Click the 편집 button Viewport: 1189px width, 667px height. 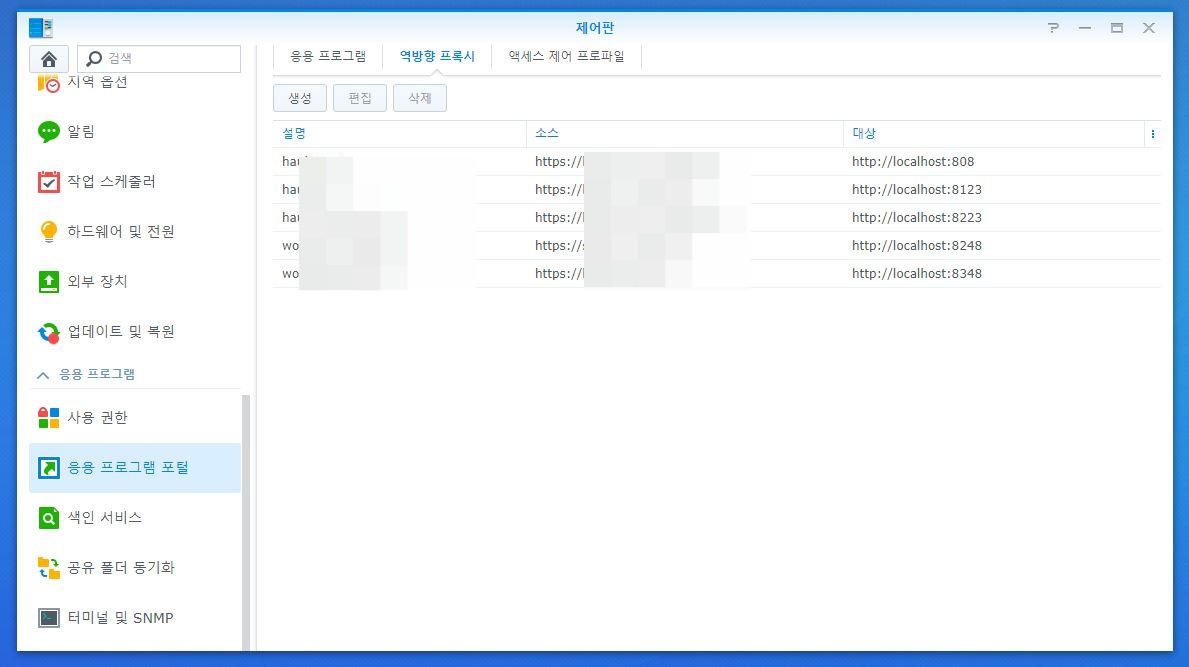point(360,98)
